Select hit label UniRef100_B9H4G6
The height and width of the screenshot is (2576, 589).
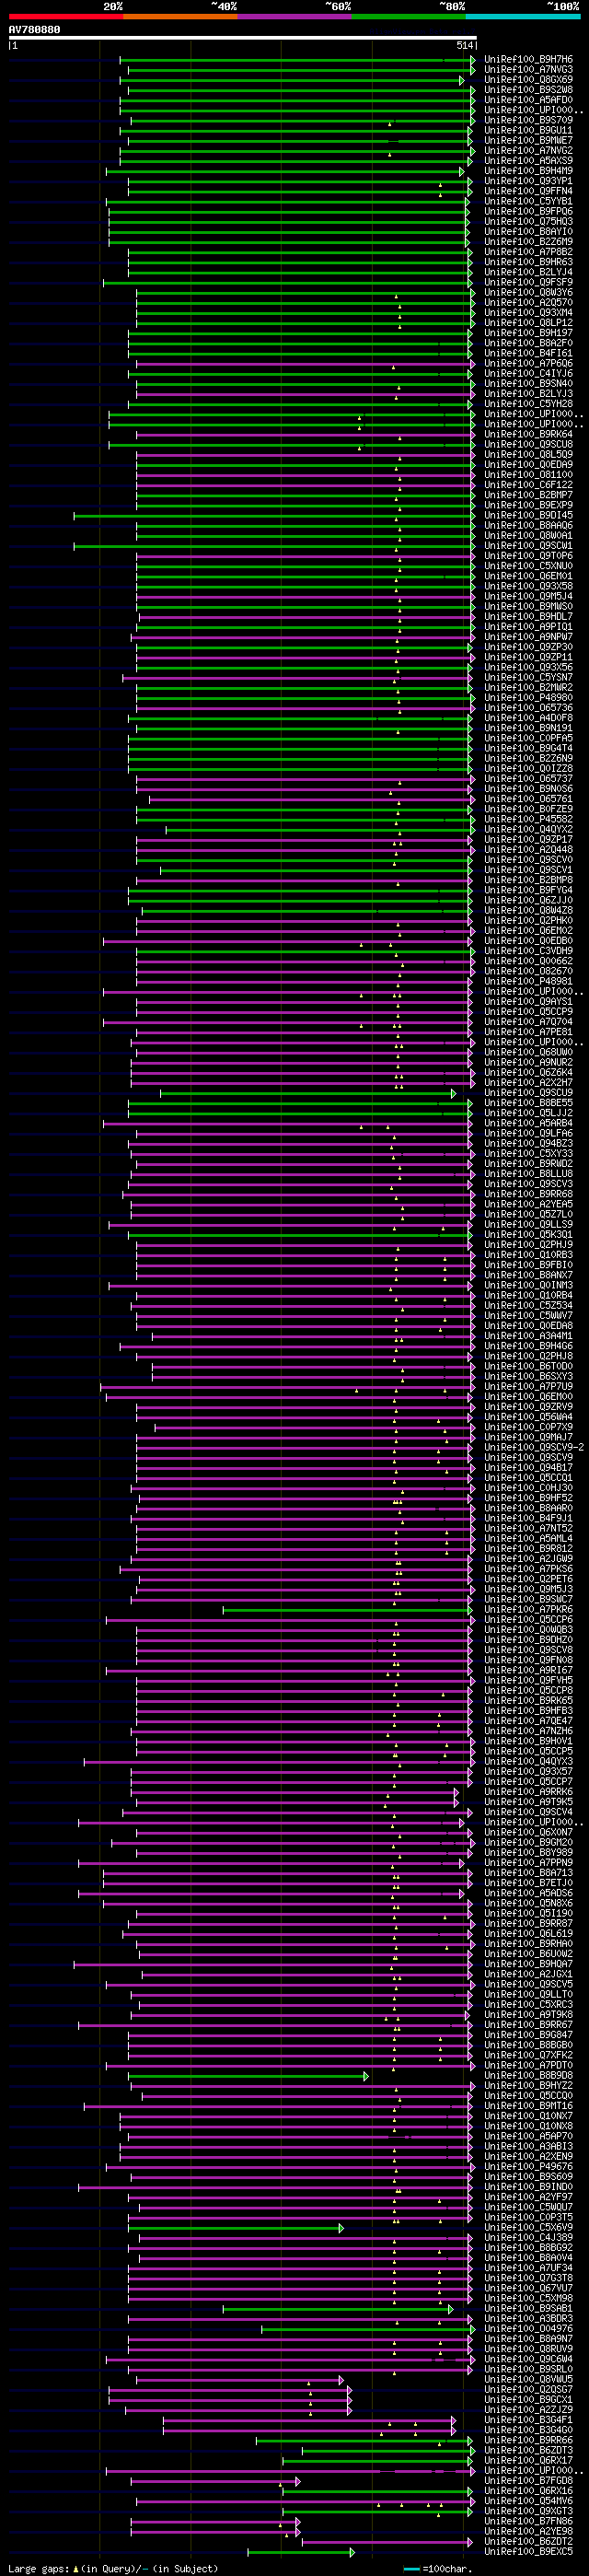coord(529,1346)
